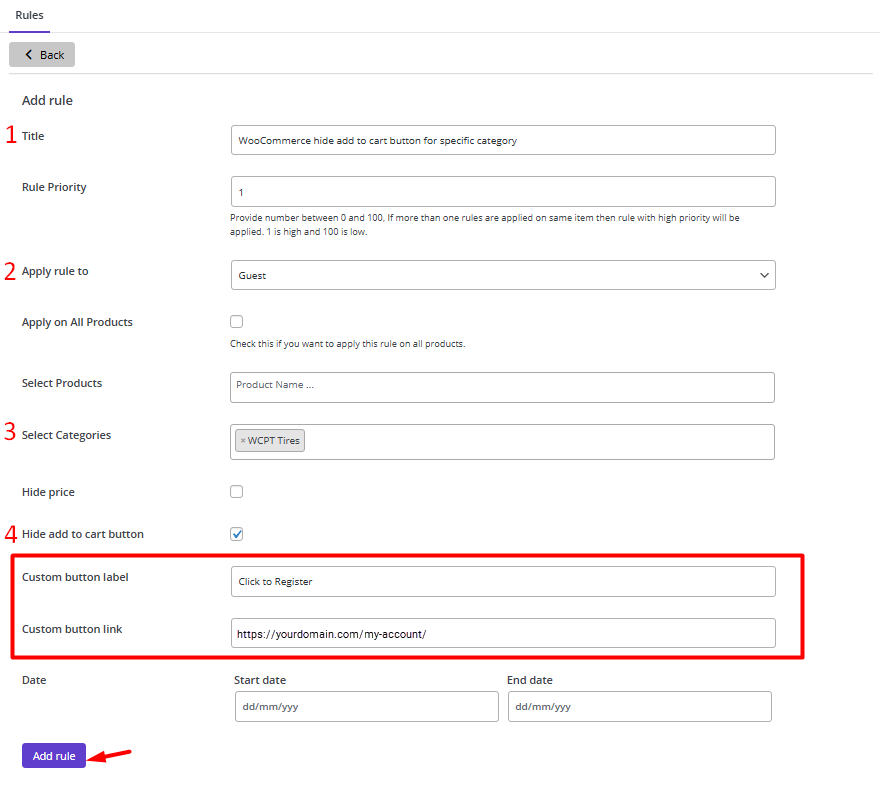Image resolution: width=880 pixels, height=789 pixels.
Task: Edit the Custom button label field
Action: [x=503, y=581]
